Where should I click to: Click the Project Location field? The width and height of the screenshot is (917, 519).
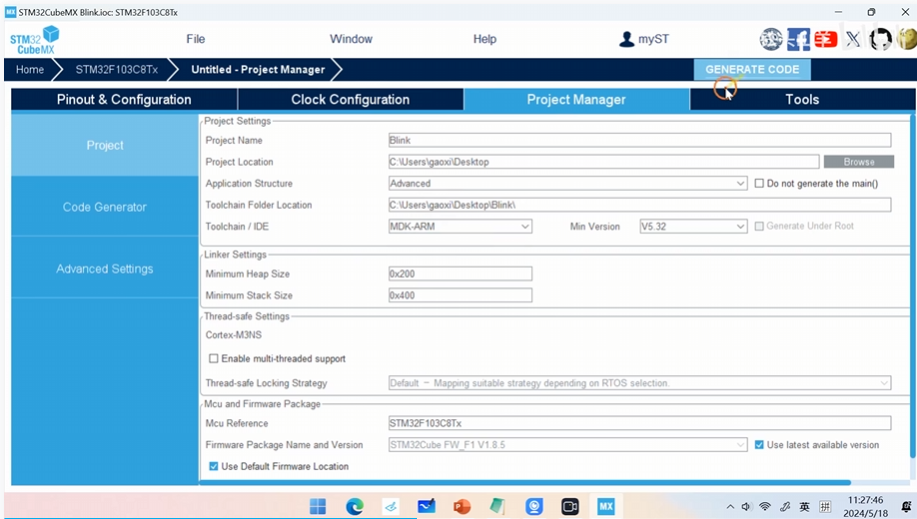click(x=604, y=162)
